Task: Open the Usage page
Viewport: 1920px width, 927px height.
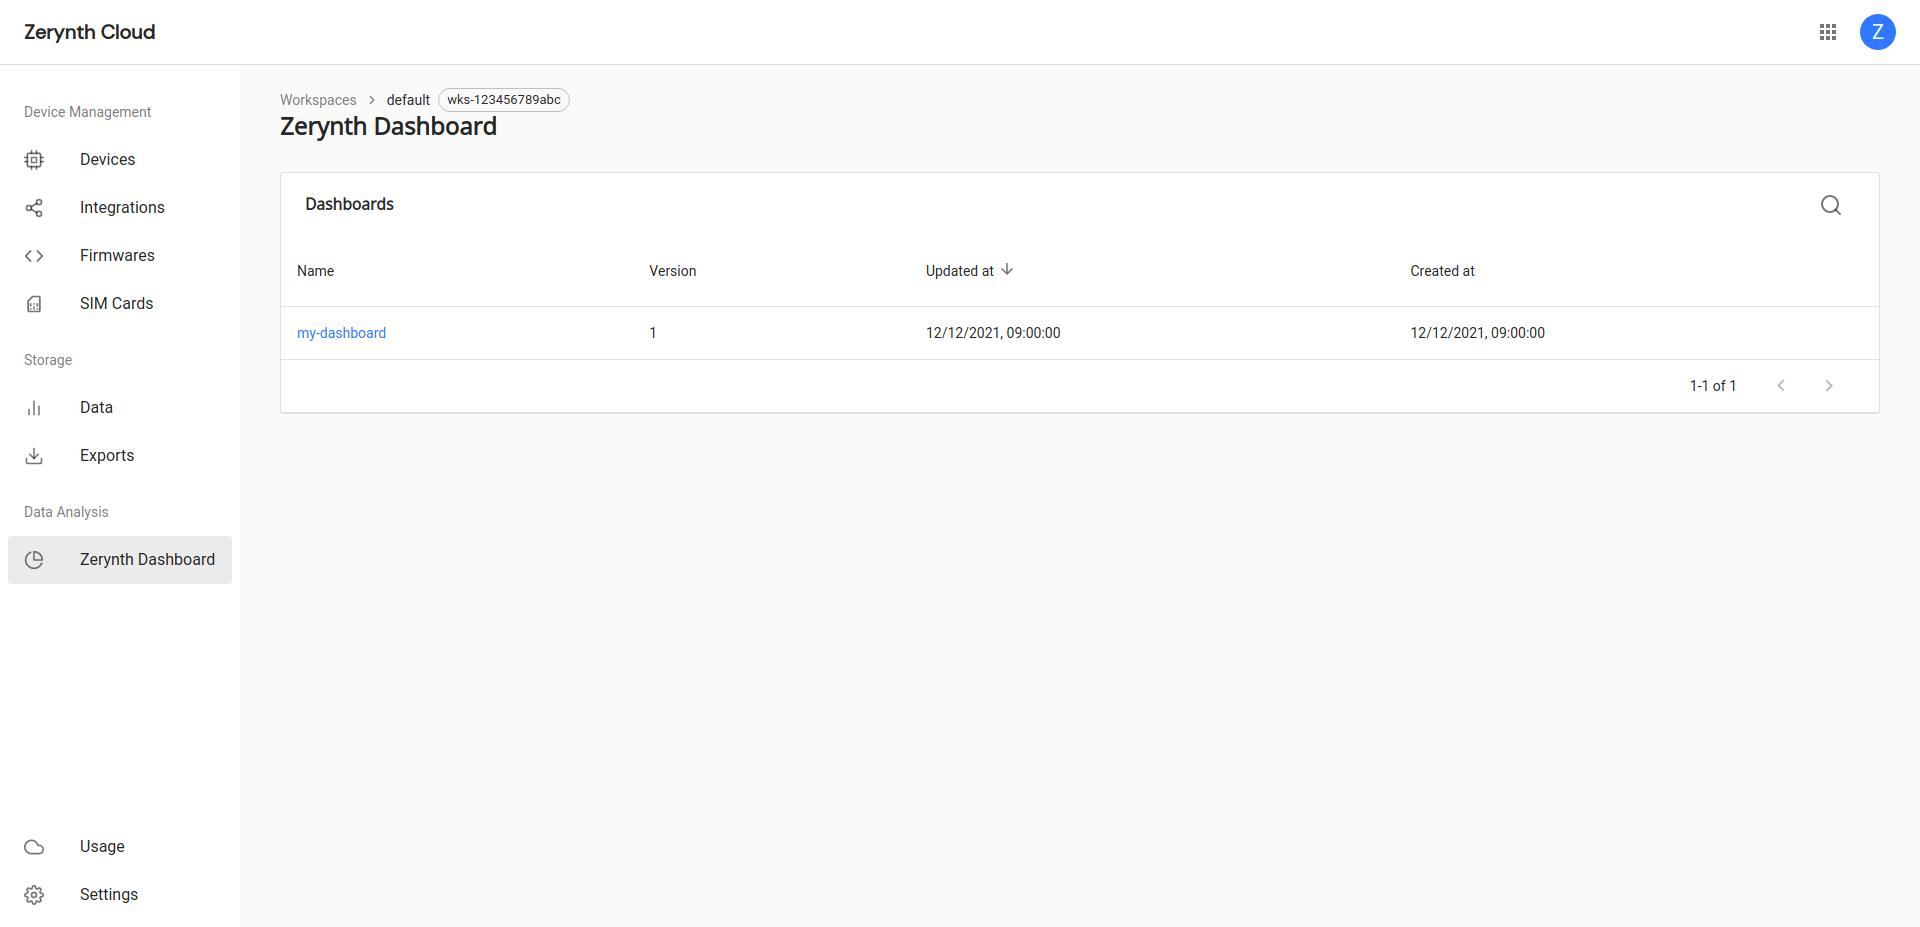Action: point(120,847)
